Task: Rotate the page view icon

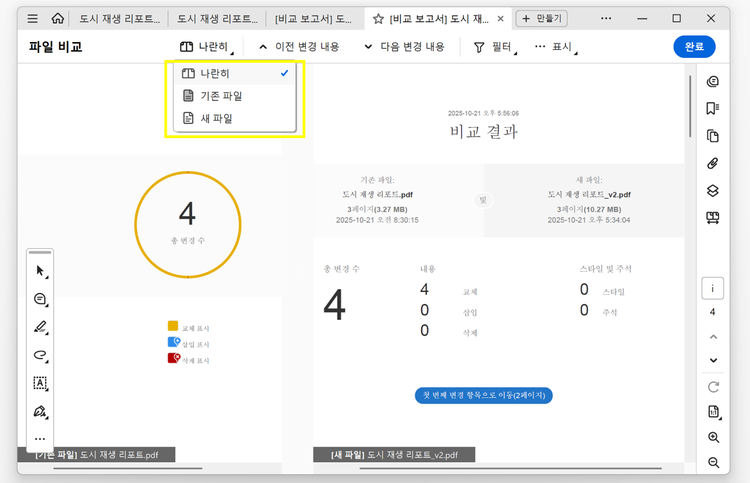Action: coord(713,387)
